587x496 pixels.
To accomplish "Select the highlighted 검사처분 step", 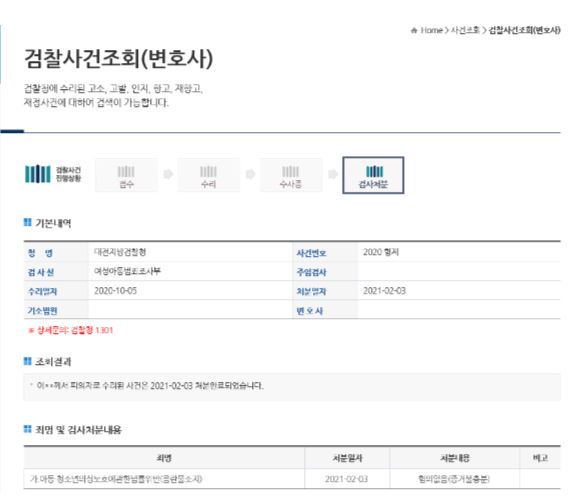I will 373,175.
